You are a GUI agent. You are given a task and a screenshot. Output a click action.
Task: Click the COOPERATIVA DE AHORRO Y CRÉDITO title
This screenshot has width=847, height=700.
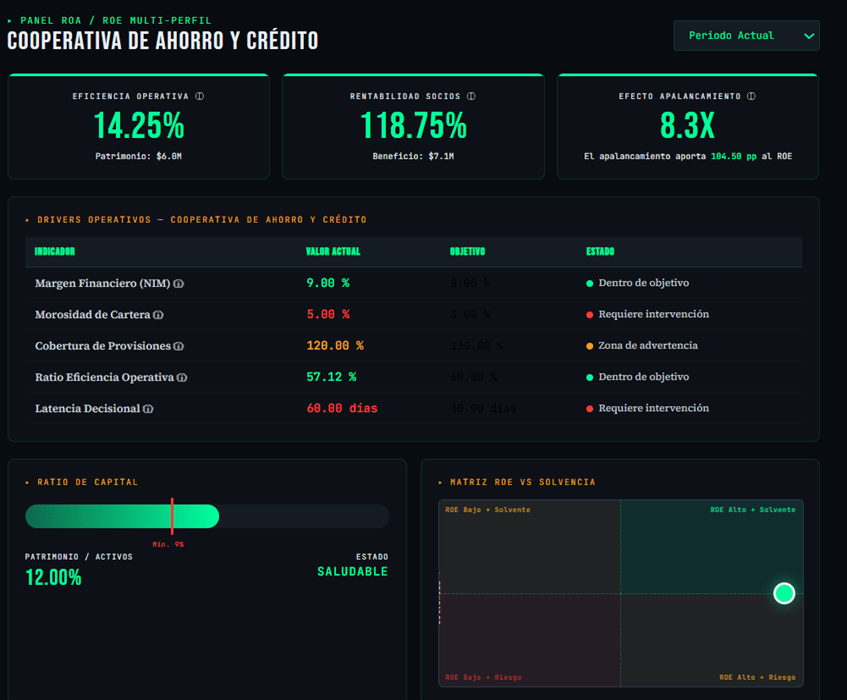(x=163, y=41)
